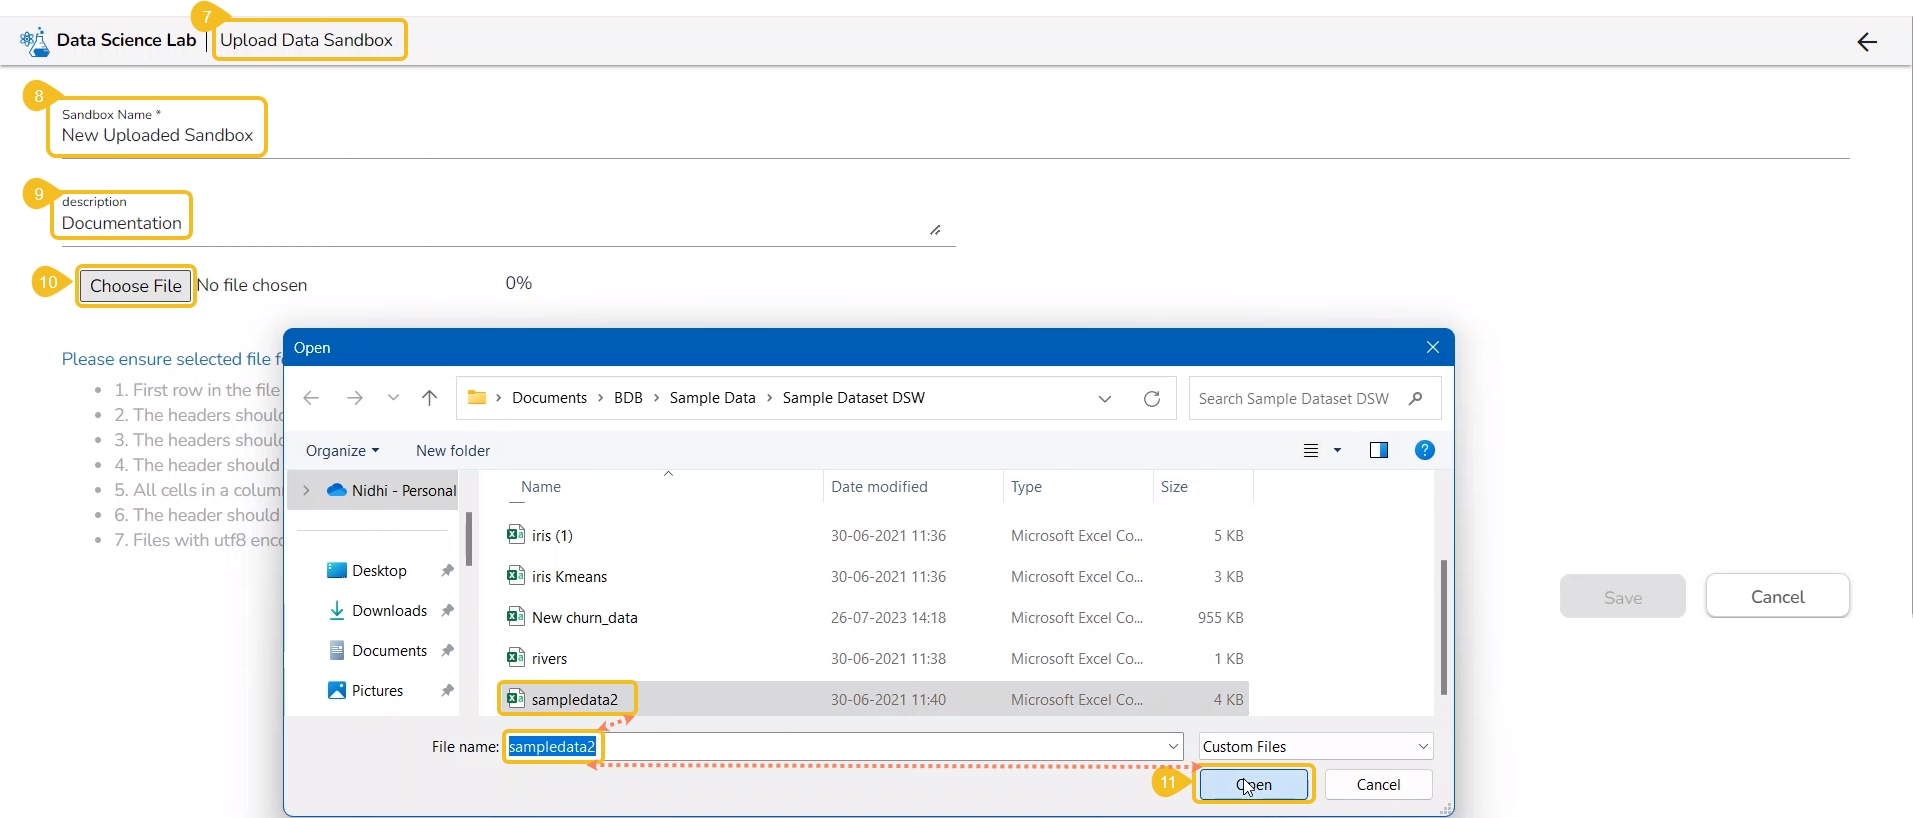This screenshot has height=818, width=1913.
Task: Click the Help question mark icon
Action: [1424, 451]
